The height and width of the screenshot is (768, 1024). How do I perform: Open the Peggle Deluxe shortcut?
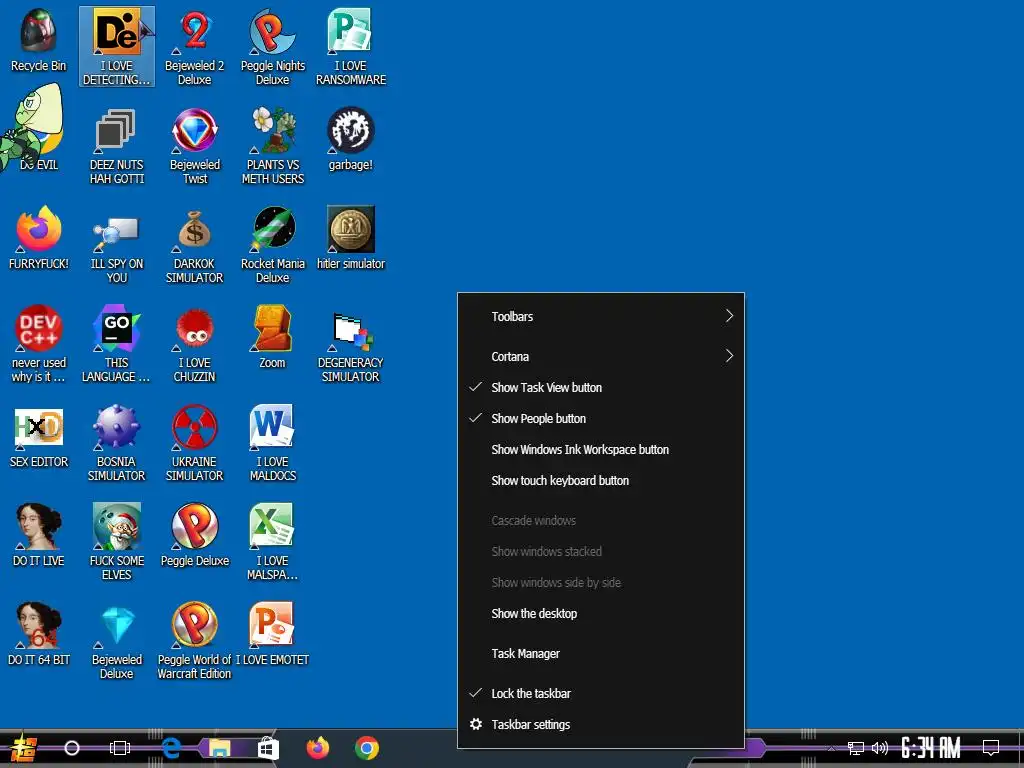coord(195,536)
